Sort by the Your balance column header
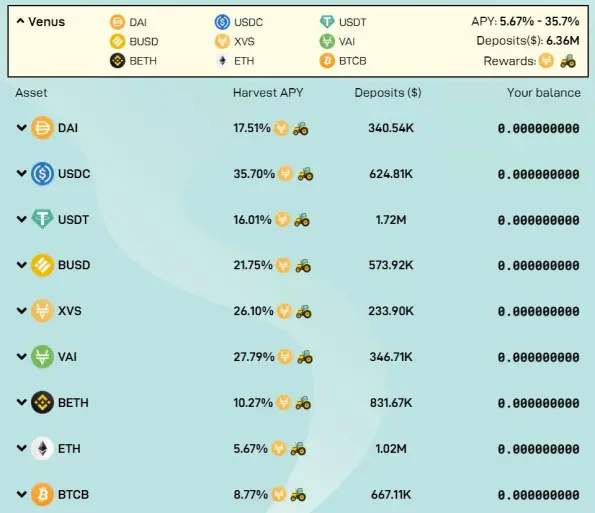 [543, 93]
